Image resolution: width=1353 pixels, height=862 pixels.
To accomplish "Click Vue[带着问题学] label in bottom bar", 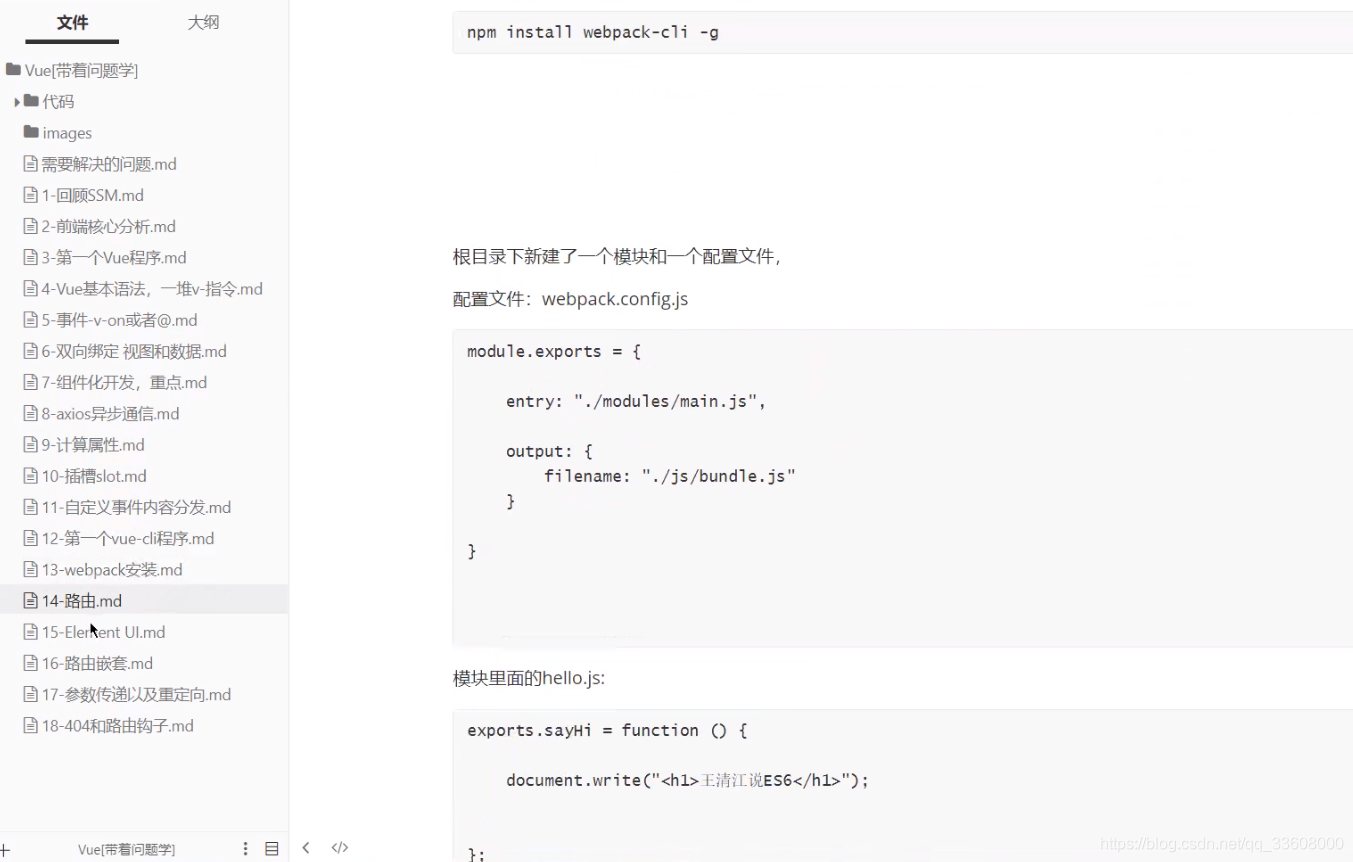I will click(127, 849).
